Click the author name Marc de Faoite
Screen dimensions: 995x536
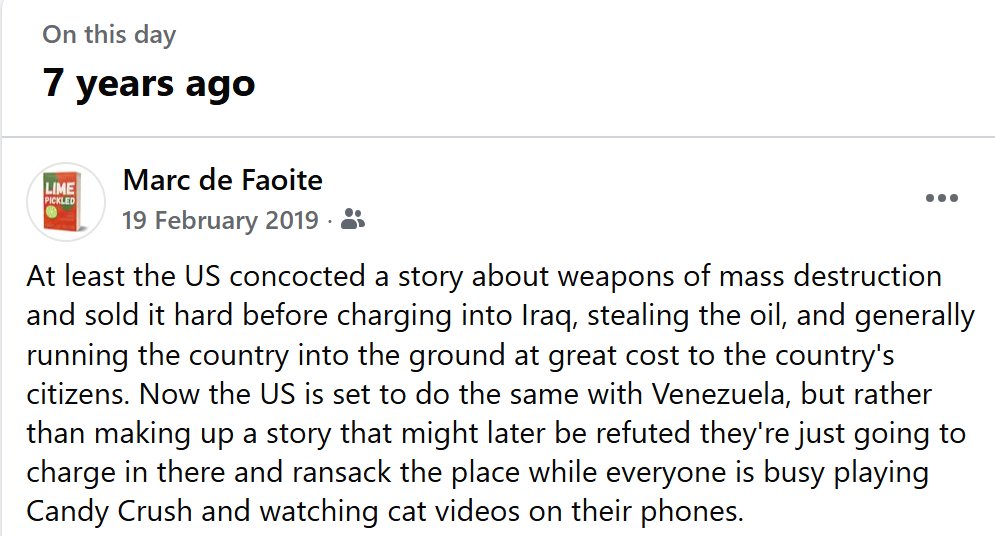click(x=222, y=180)
